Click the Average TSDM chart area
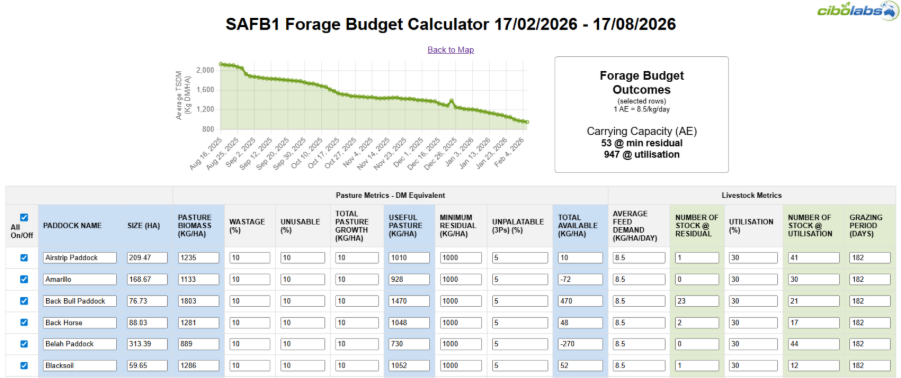This screenshot has width=901, height=378. click(374, 97)
